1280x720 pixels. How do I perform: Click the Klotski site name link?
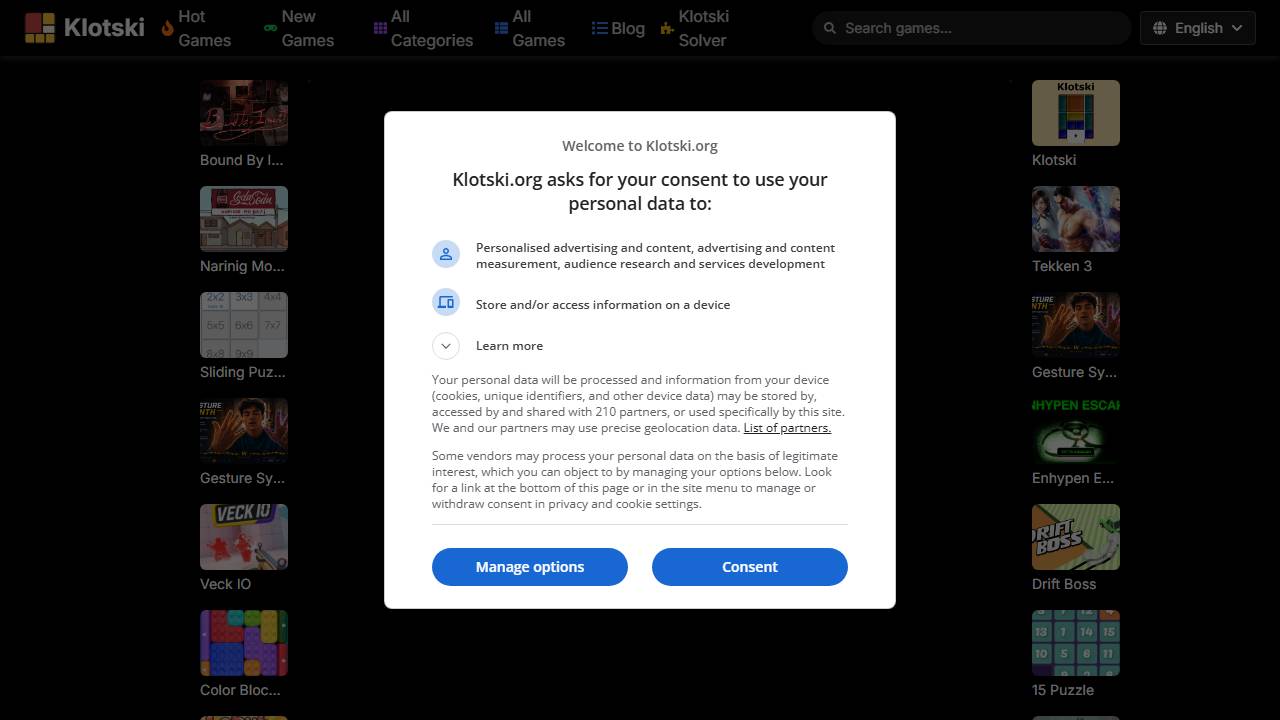pyautogui.click(x=104, y=28)
